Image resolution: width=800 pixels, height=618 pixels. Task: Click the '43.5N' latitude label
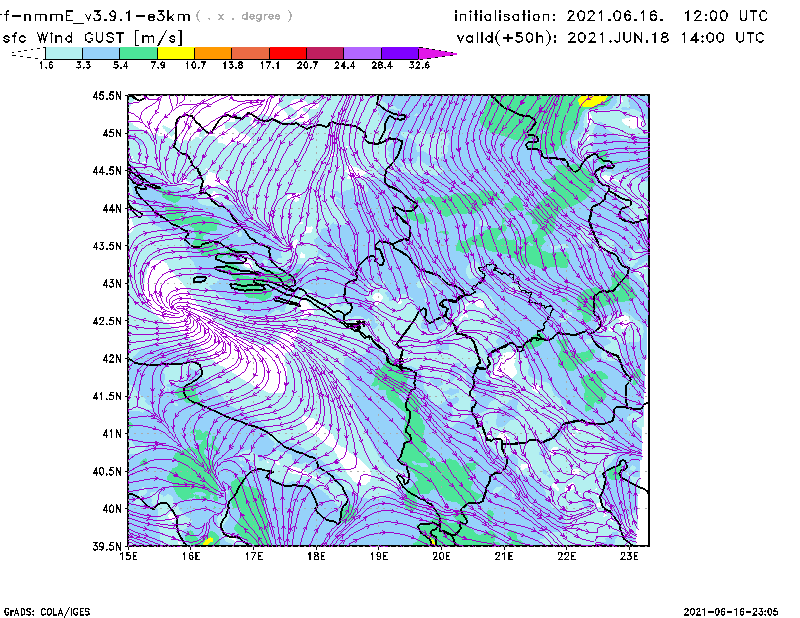107,246
